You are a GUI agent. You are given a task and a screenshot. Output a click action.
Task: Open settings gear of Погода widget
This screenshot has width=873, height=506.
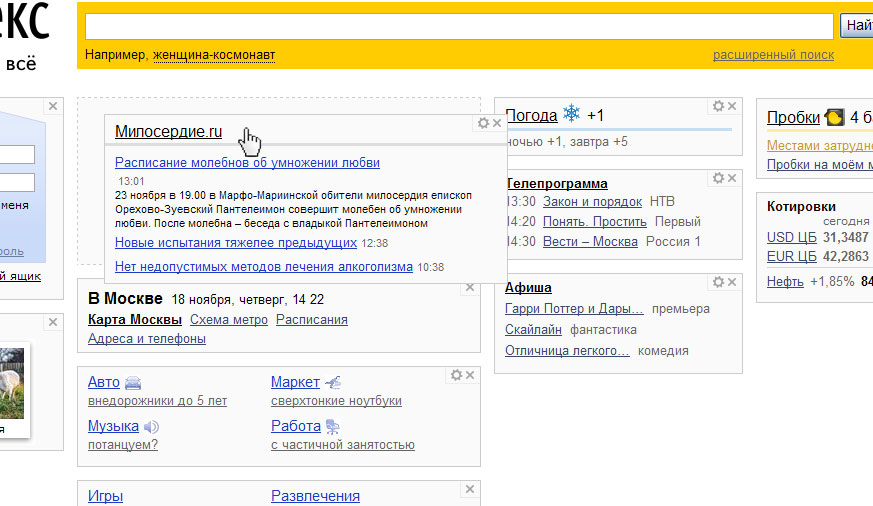click(x=718, y=106)
